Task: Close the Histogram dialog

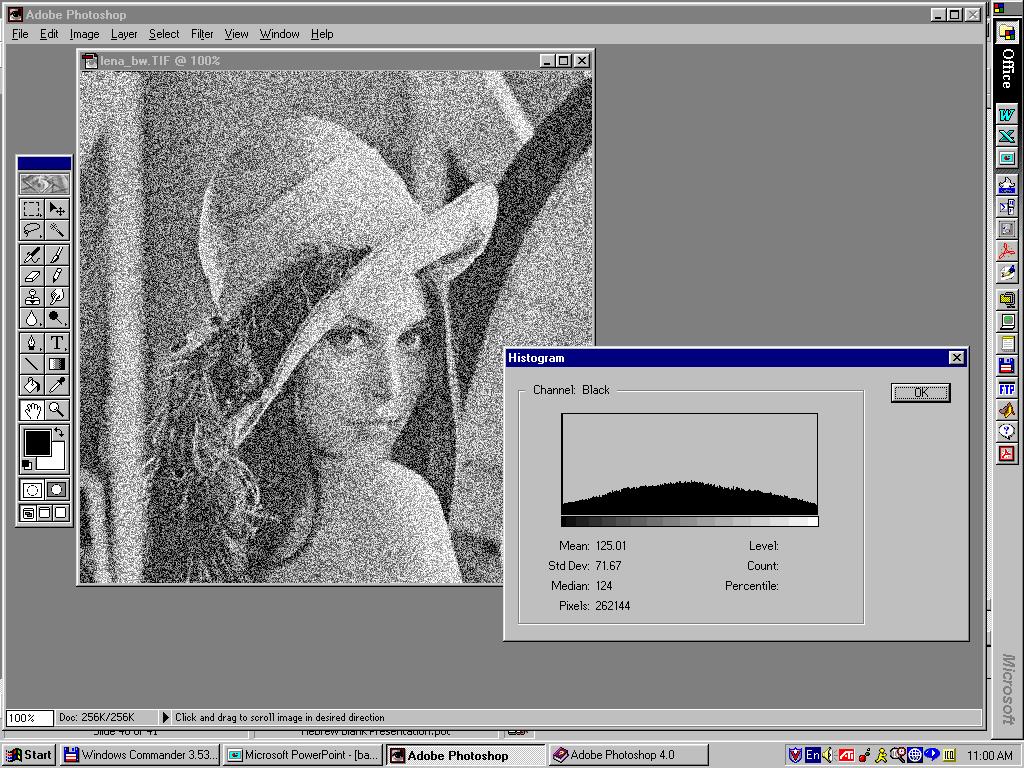Action: 956,357
